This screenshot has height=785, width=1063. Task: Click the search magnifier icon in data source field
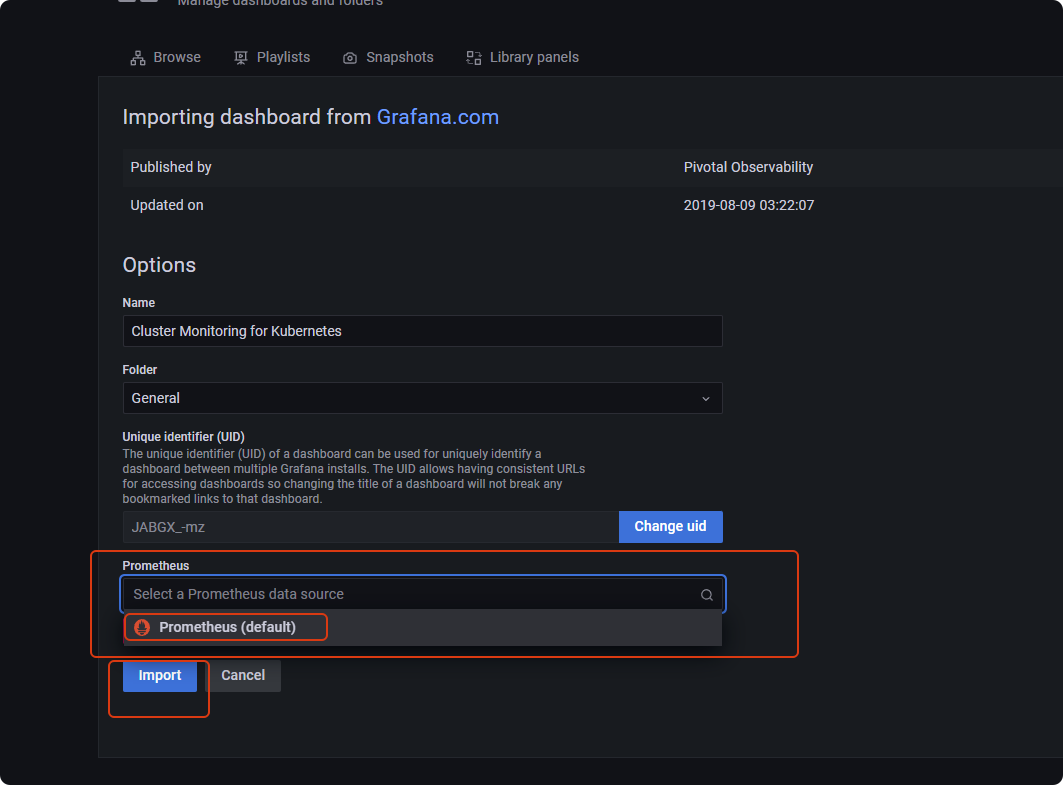[706, 595]
